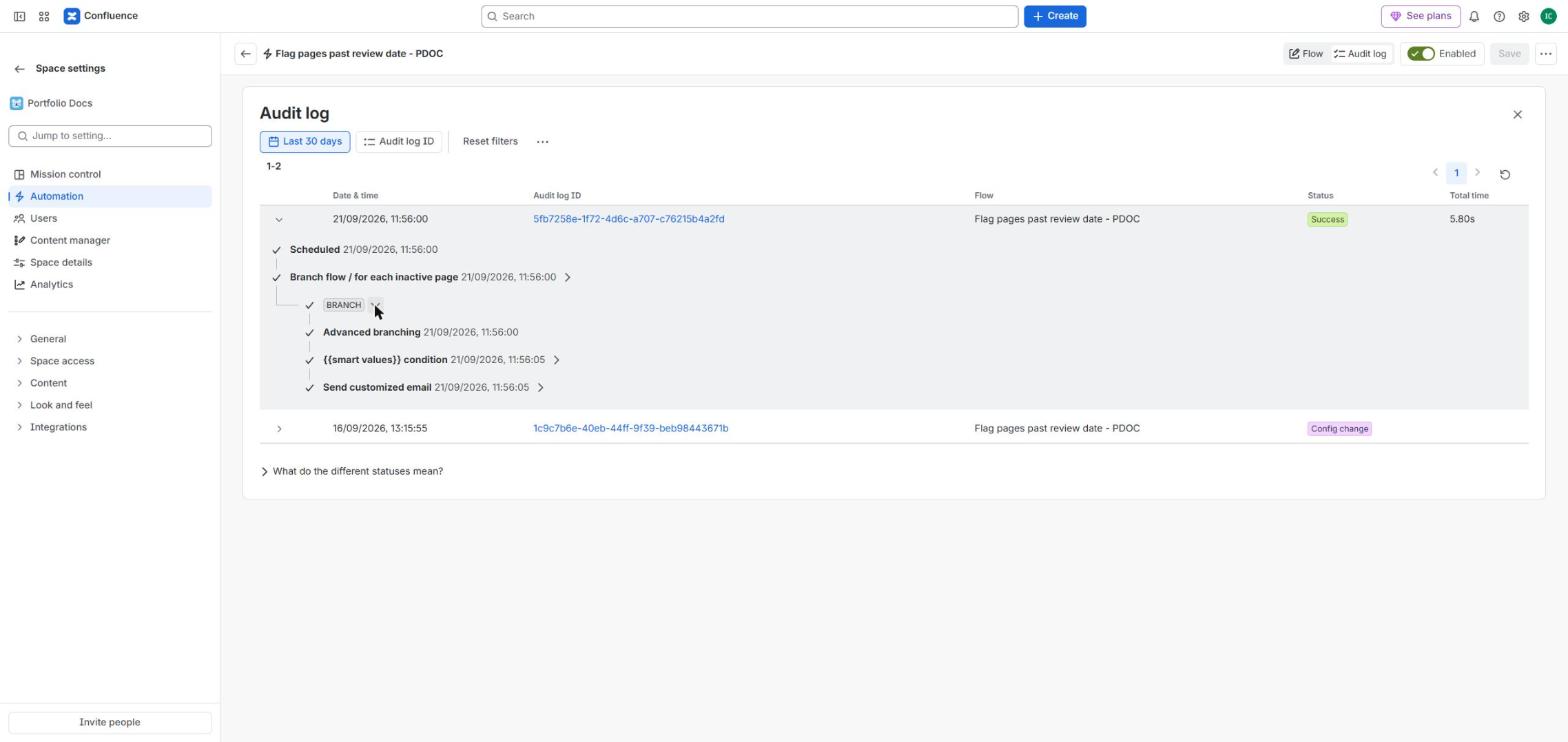Click the 5.80s total time value
This screenshot has width=1568, height=742.
1462,219
